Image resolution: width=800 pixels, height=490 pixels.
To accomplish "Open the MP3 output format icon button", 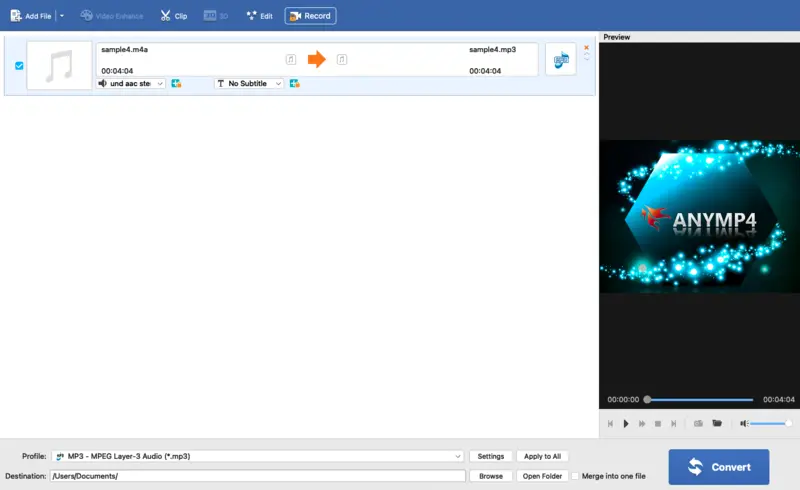I will click(x=561, y=59).
